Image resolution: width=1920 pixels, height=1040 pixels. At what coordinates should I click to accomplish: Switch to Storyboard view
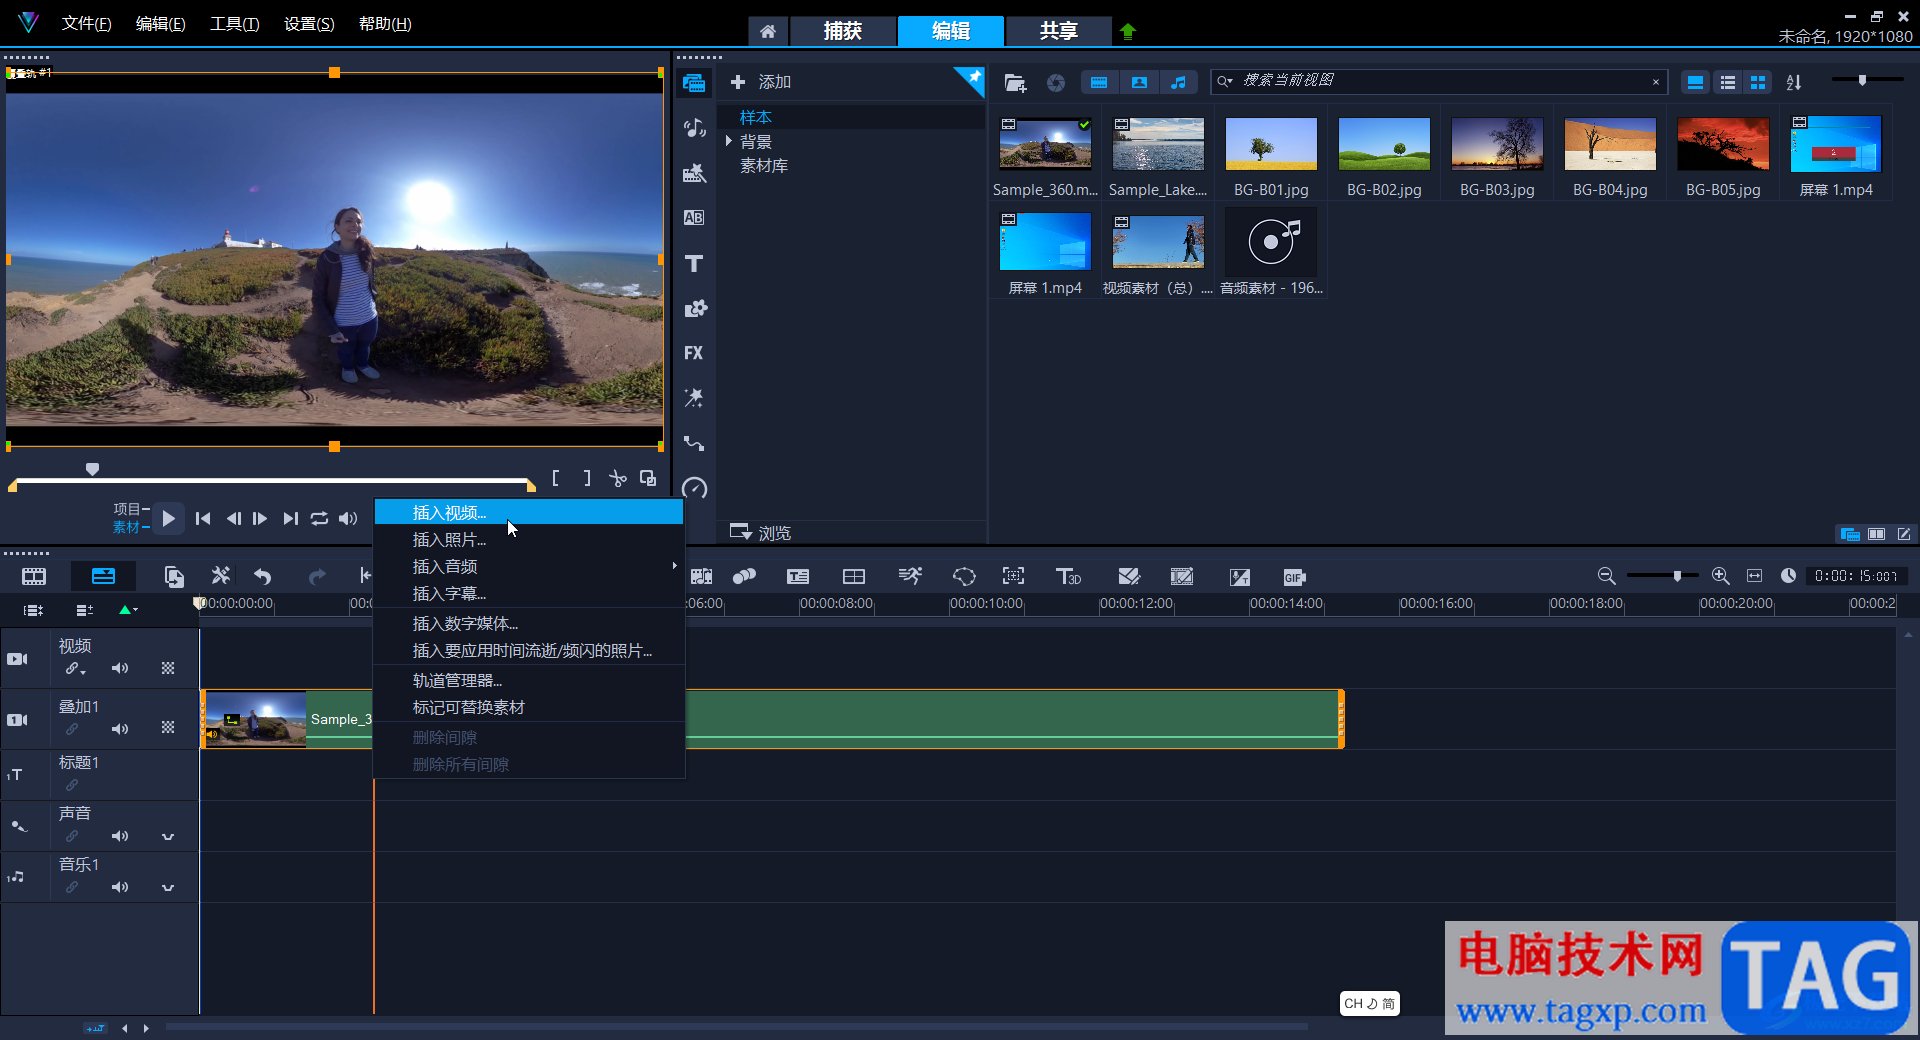point(34,576)
